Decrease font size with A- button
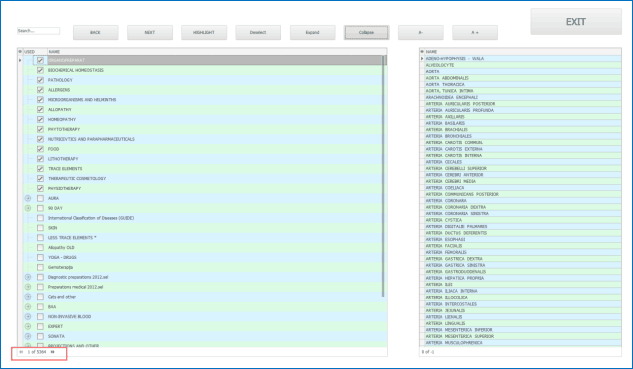Image resolution: width=633 pixels, height=369 pixels. tap(421, 33)
